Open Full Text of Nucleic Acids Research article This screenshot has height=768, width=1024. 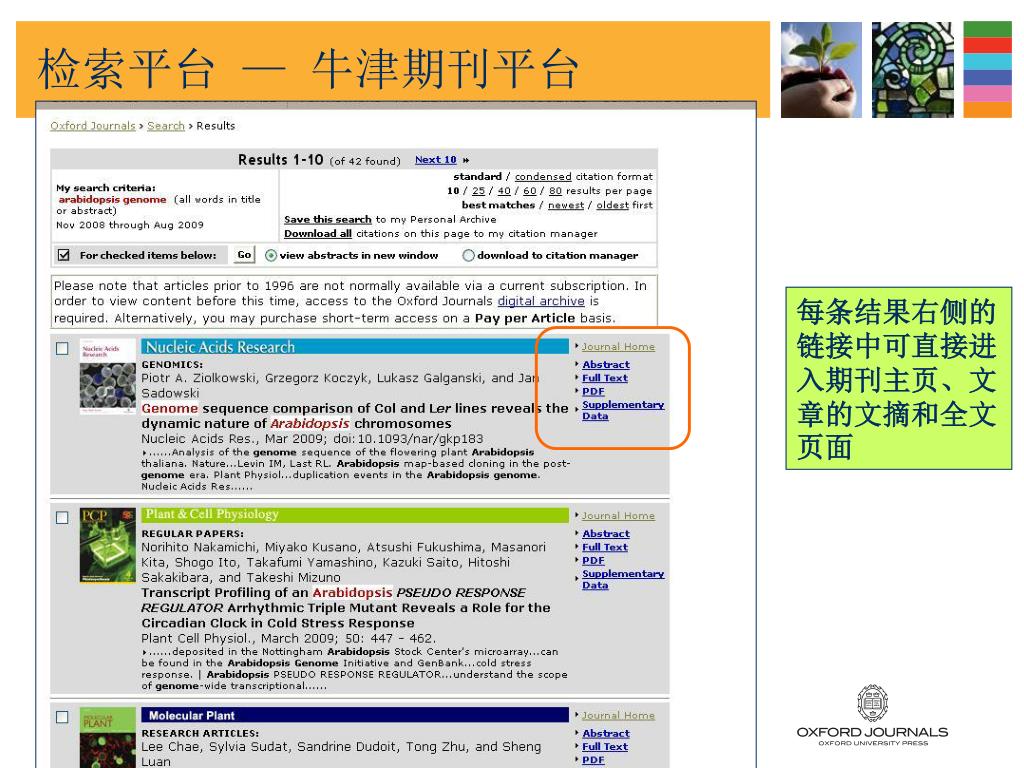coord(605,377)
